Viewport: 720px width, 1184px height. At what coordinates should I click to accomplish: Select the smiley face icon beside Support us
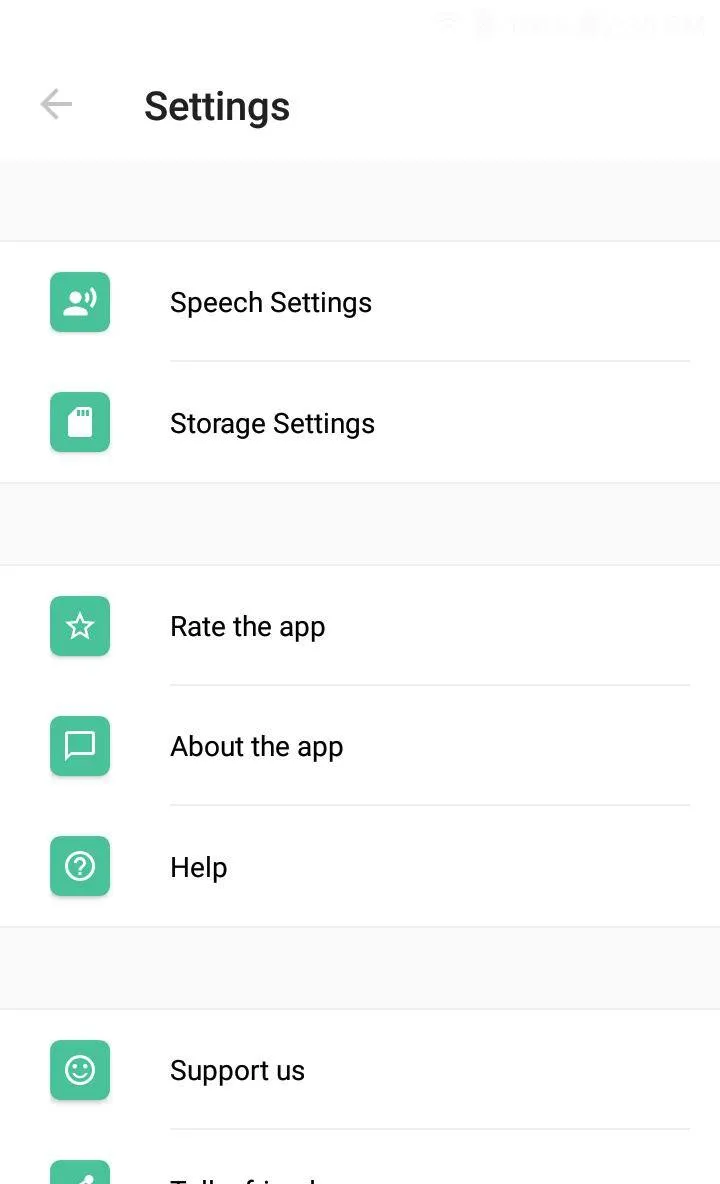(80, 1070)
